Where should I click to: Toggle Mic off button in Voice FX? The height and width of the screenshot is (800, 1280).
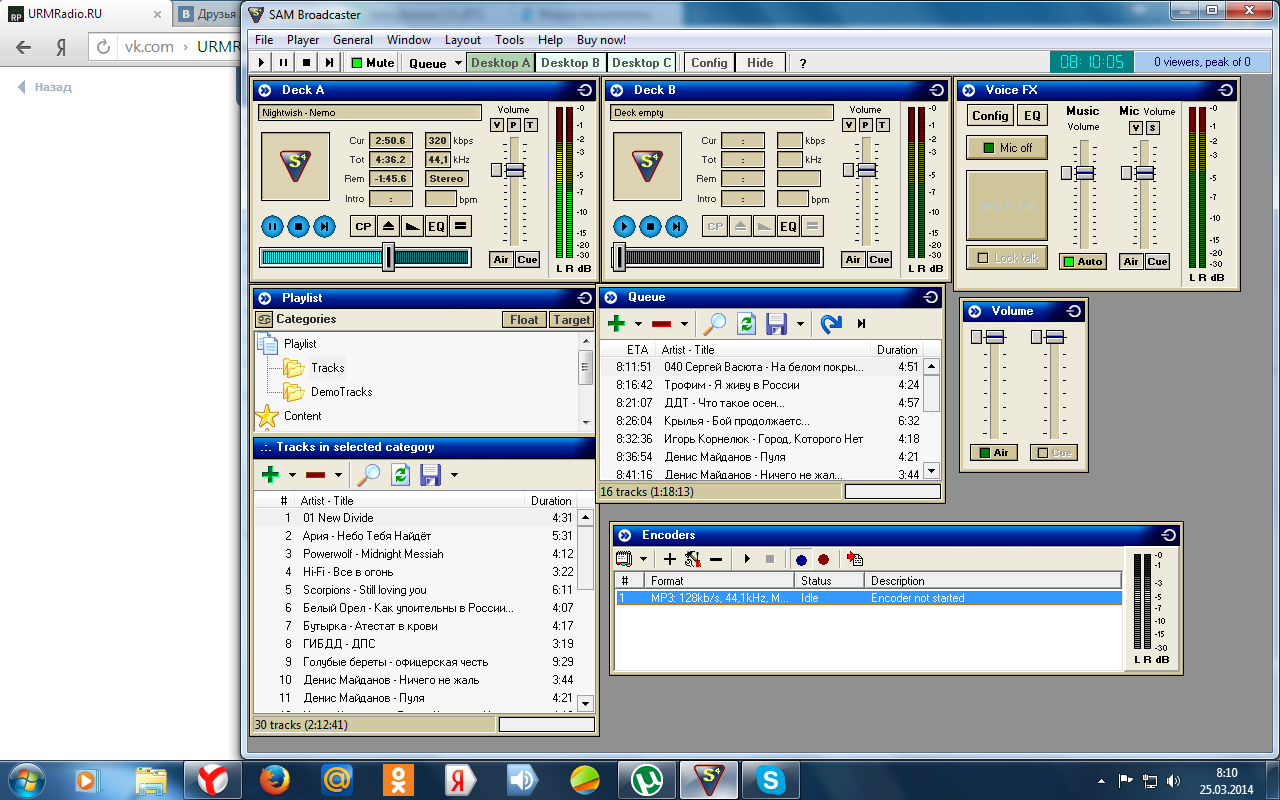pos(1007,148)
